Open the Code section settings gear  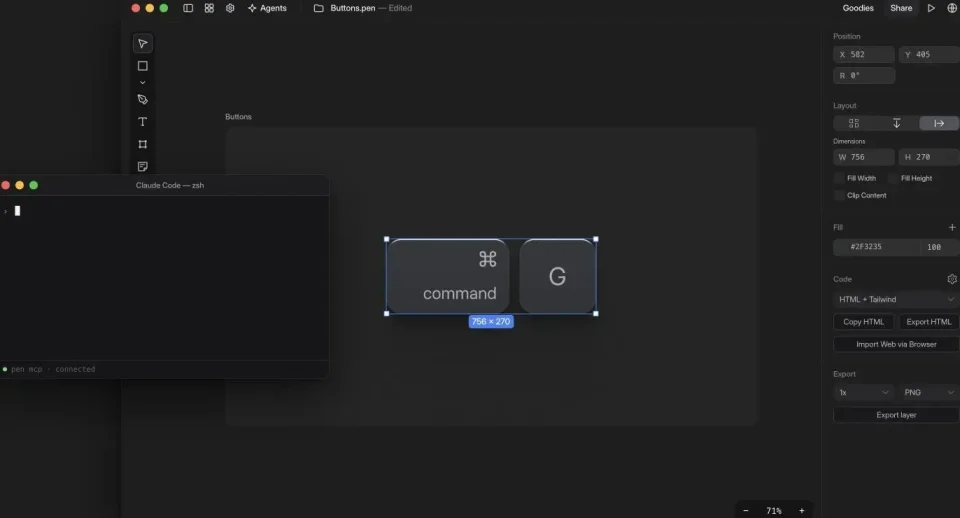tap(952, 279)
